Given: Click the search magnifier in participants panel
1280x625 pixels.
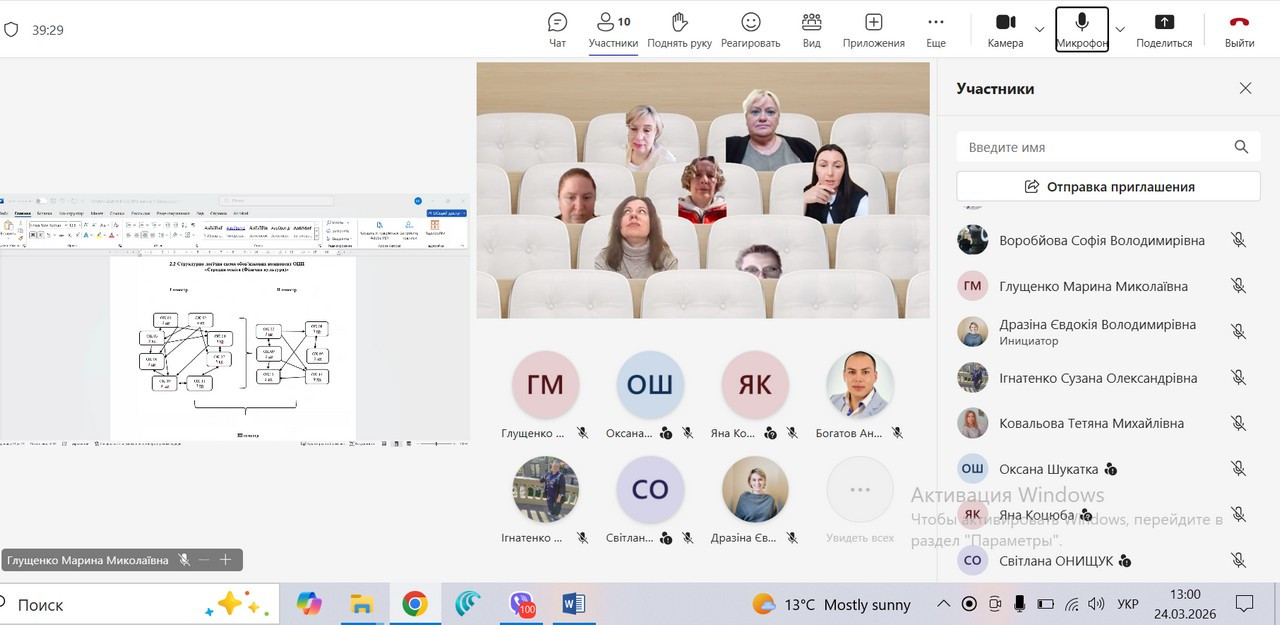Looking at the screenshot, I should 1241,147.
